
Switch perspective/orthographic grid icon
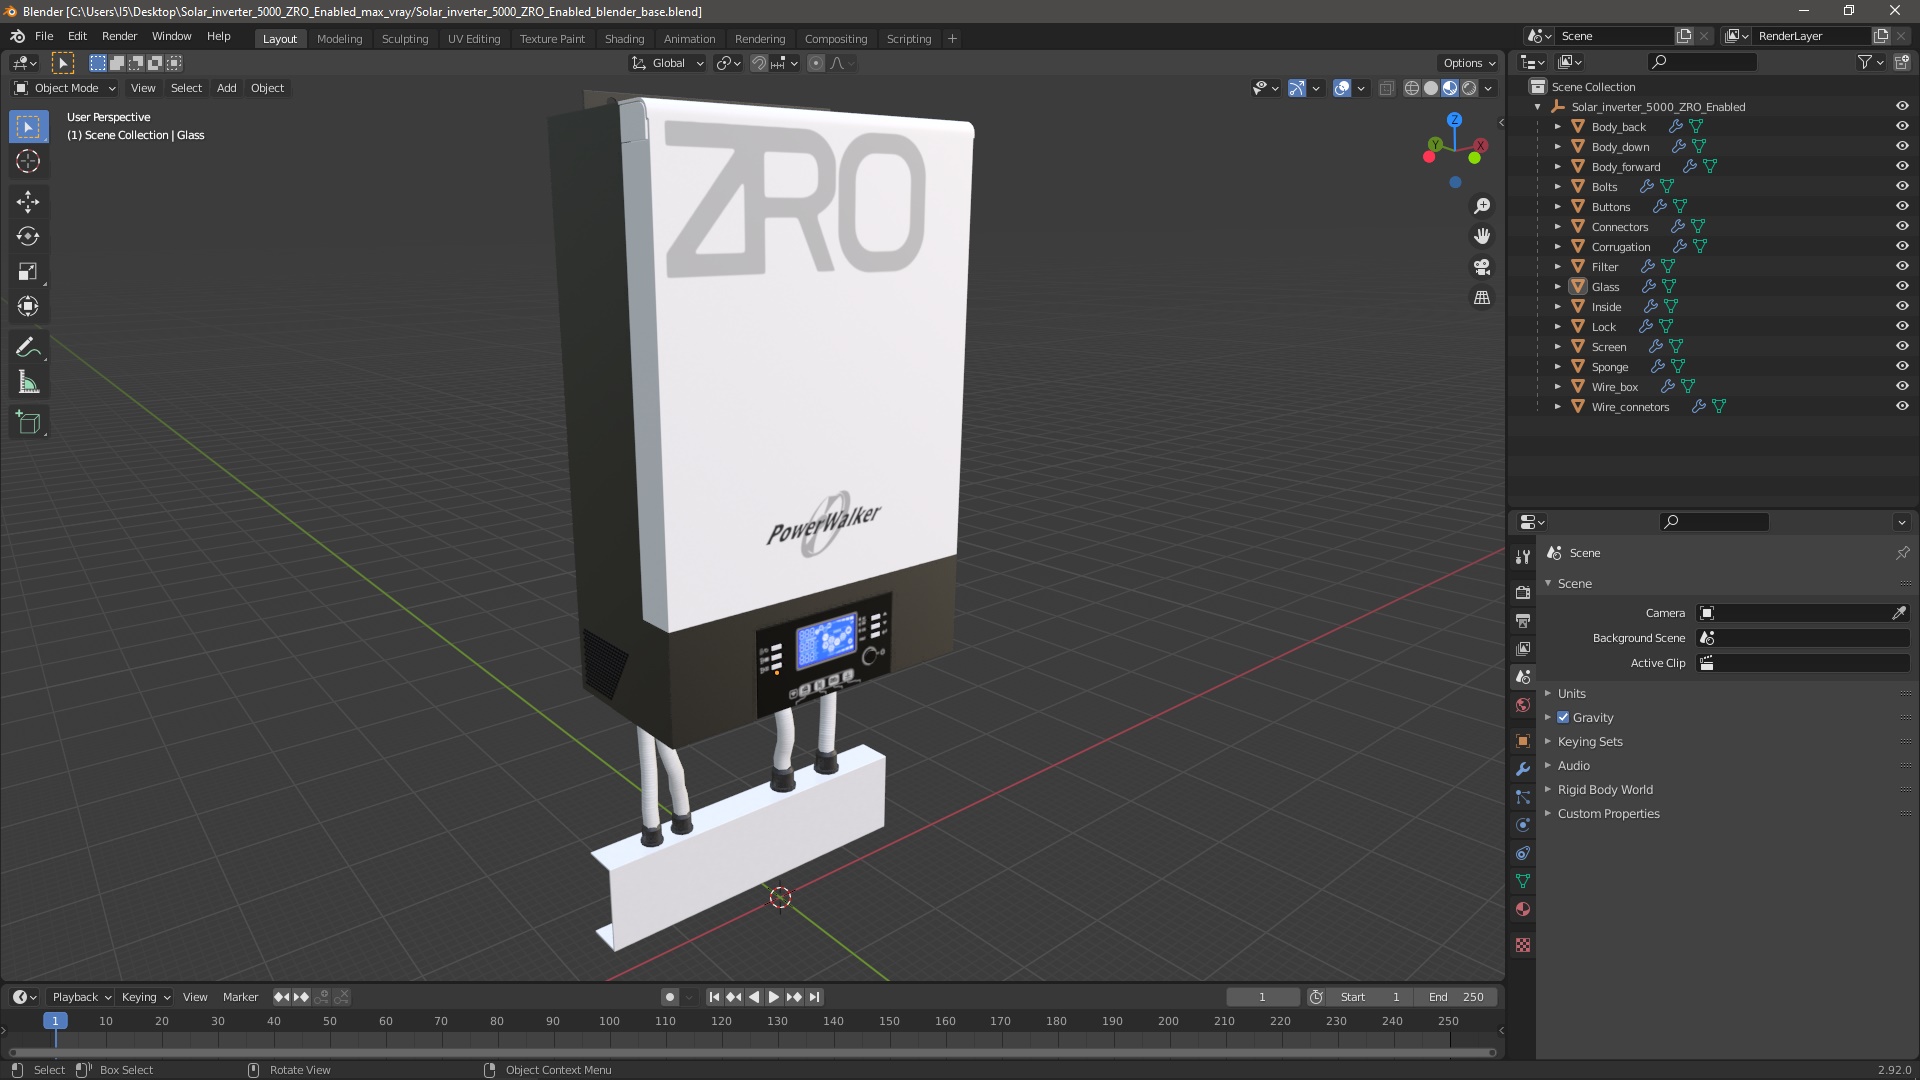click(x=1482, y=298)
